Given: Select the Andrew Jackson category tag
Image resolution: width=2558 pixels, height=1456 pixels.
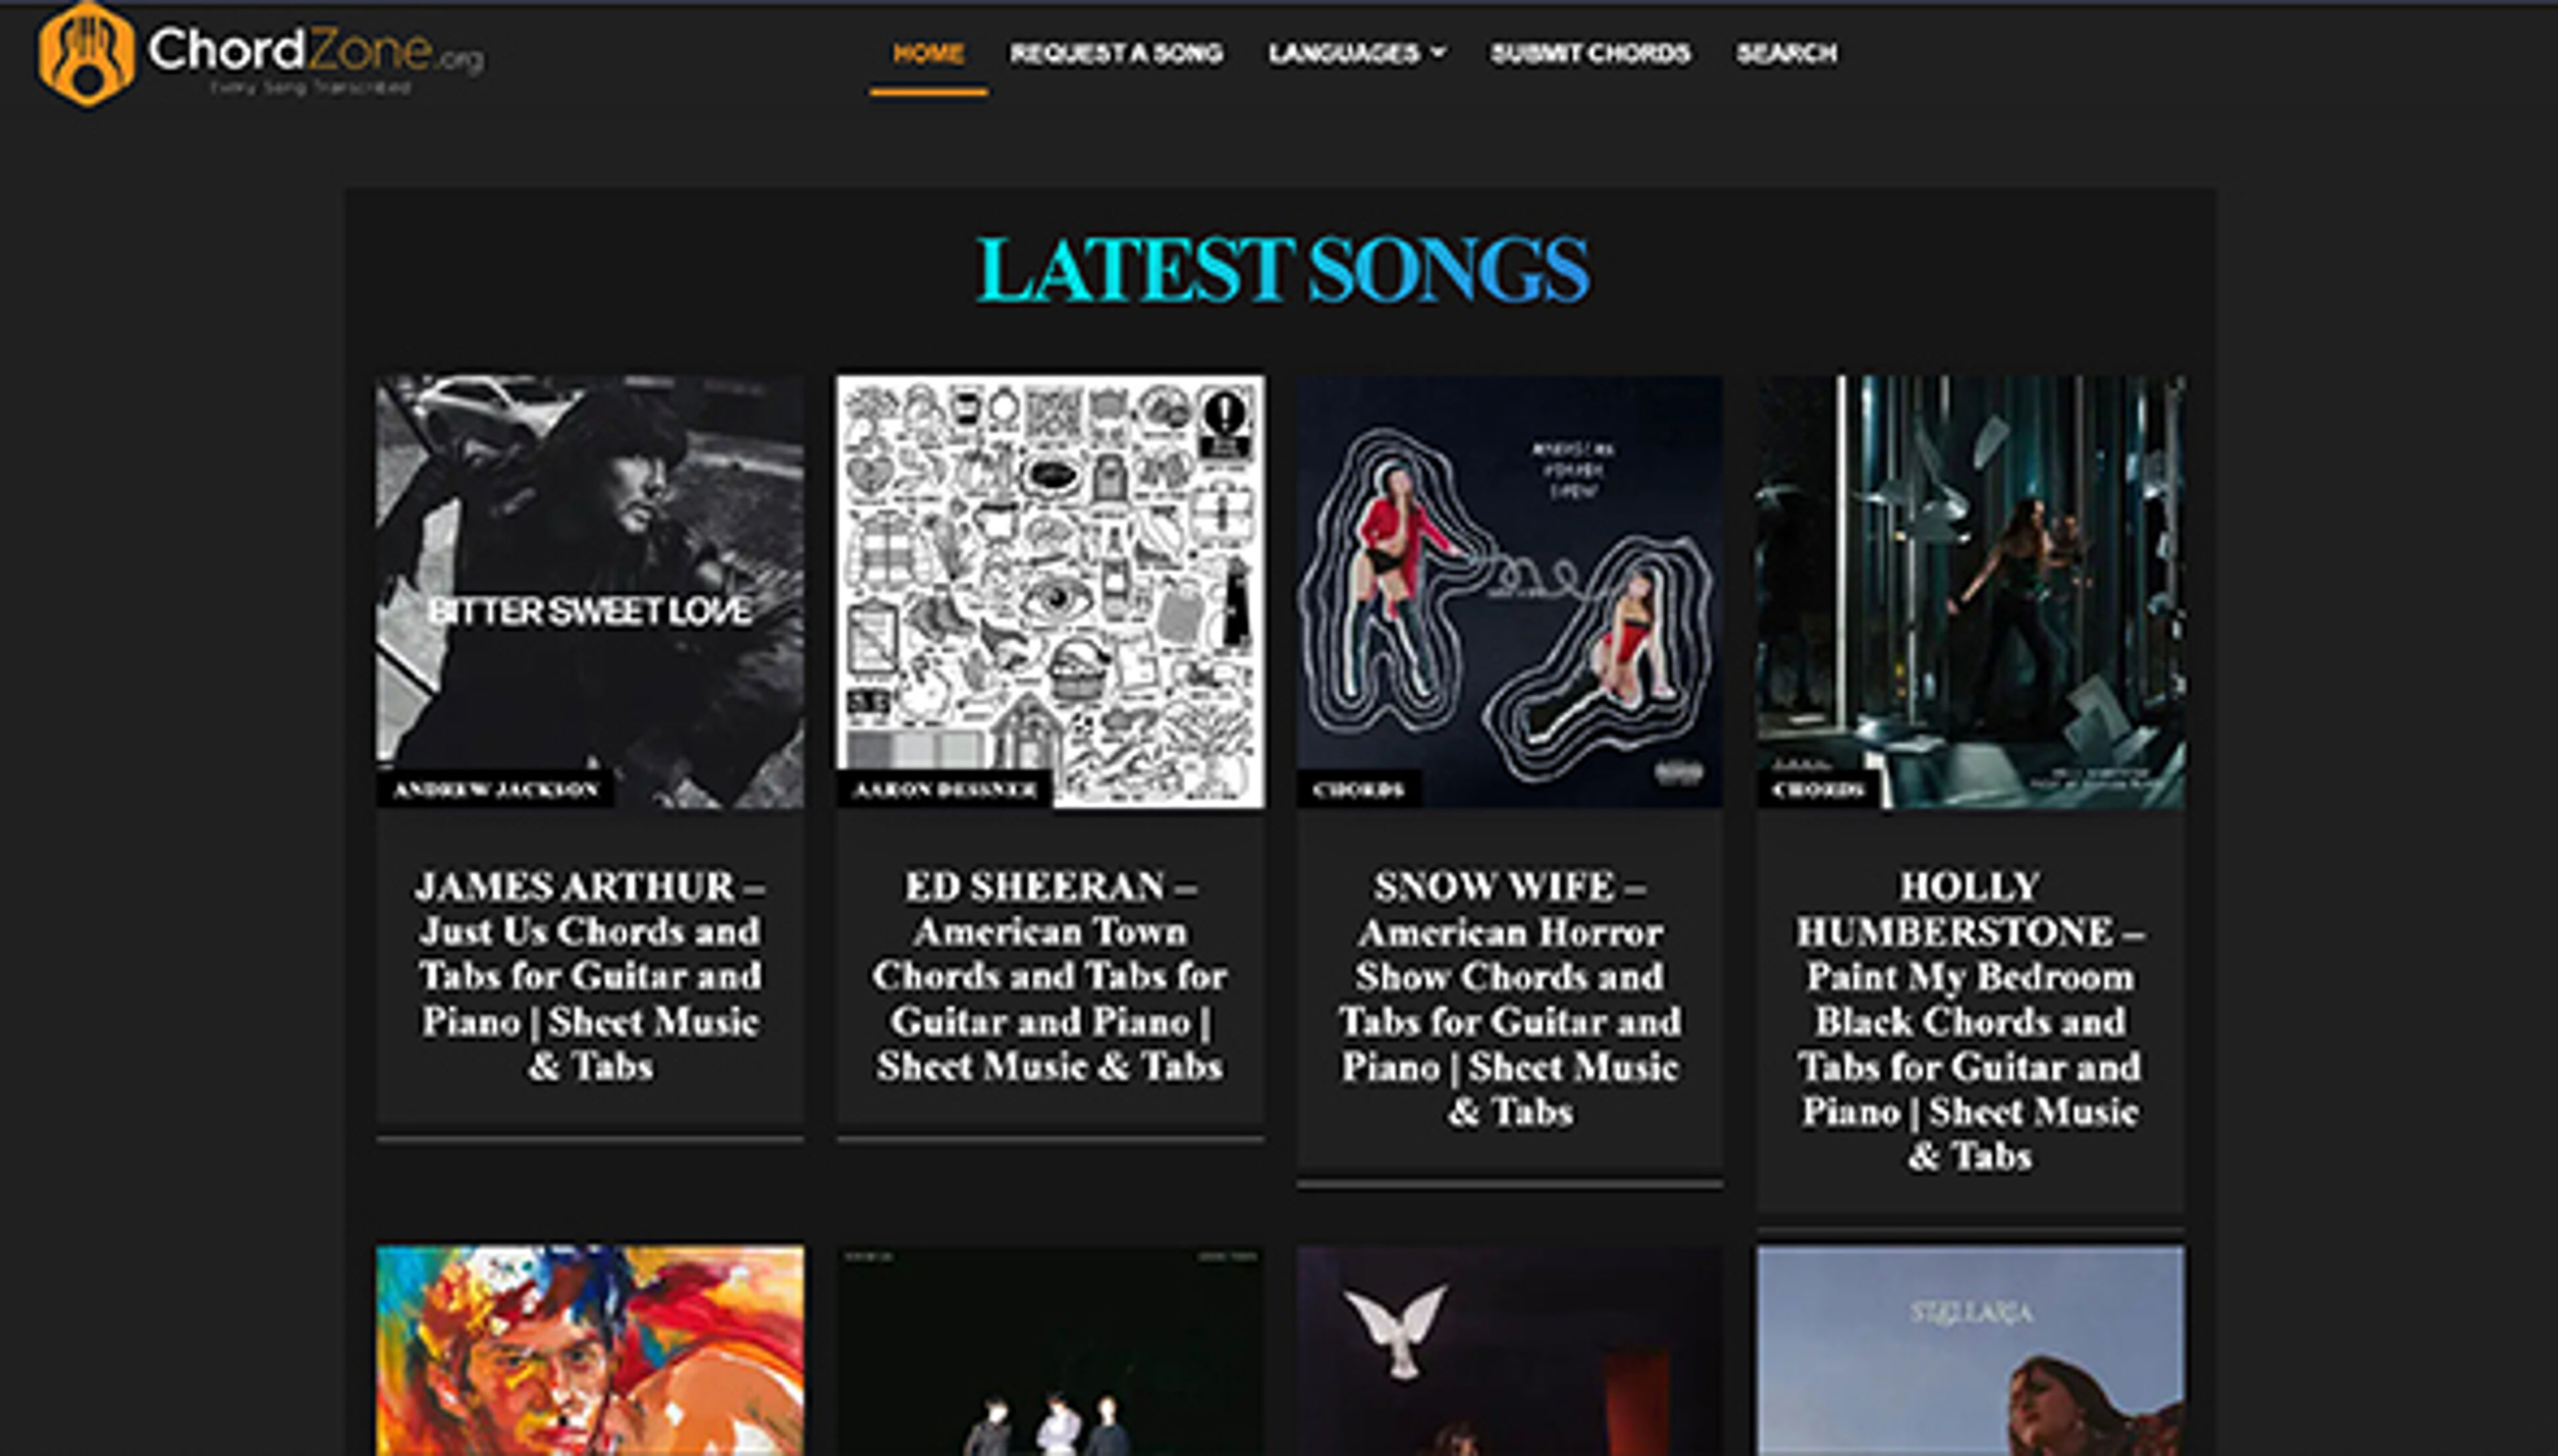Looking at the screenshot, I should pyautogui.click(x=495, y=789).
